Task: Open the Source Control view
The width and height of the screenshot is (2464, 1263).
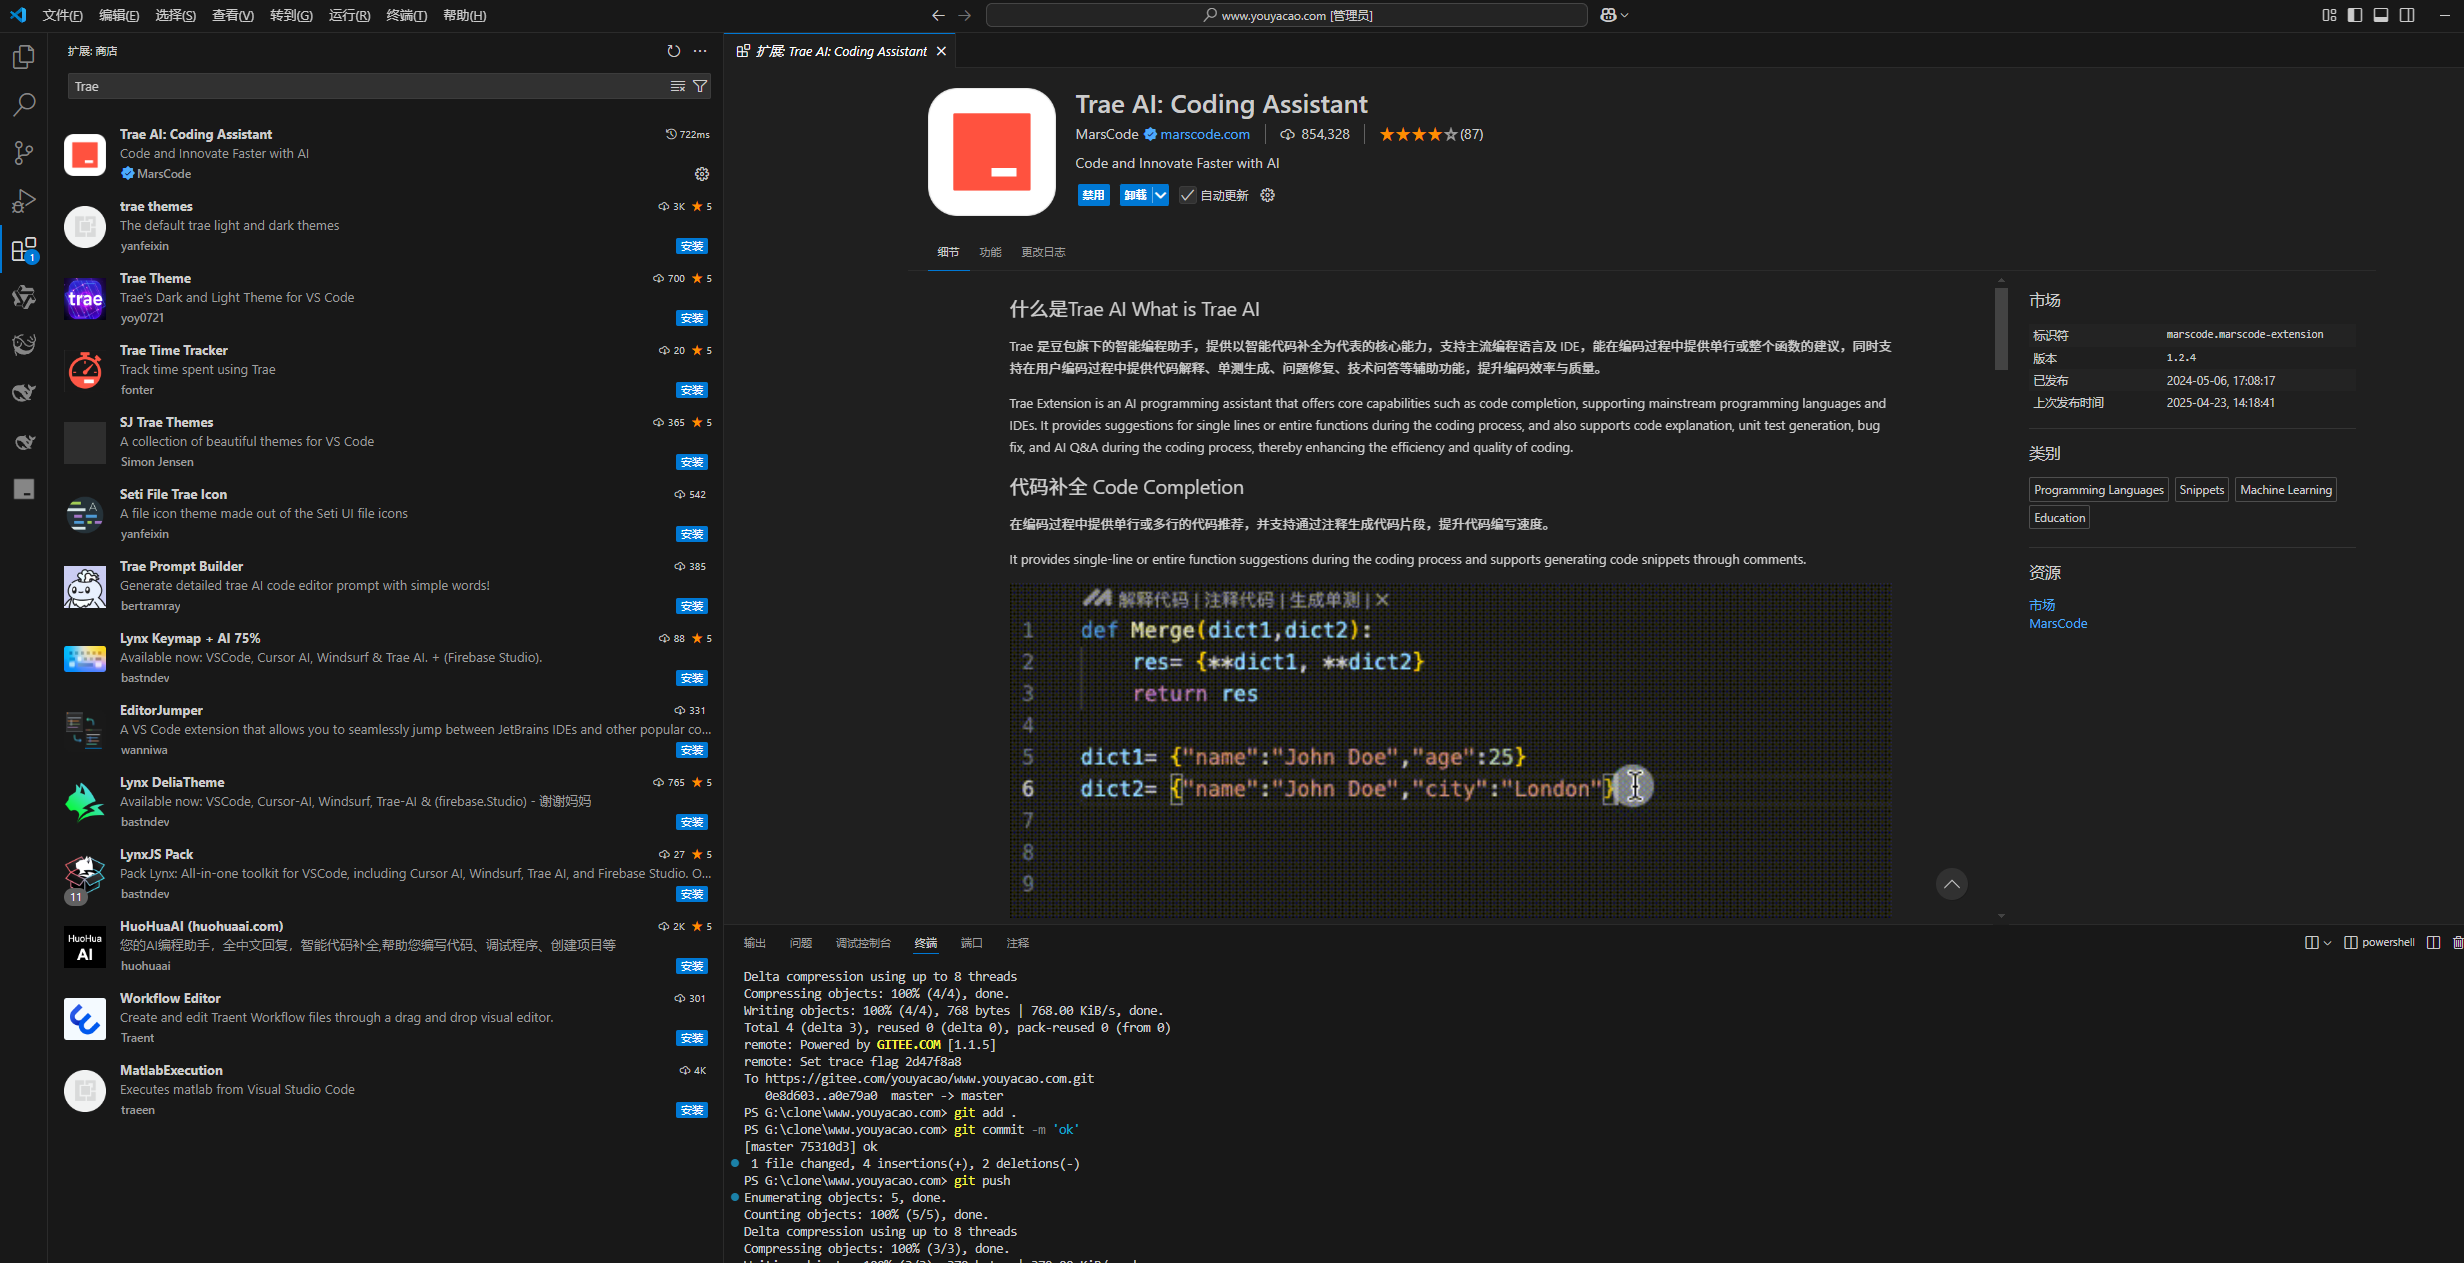Action: point(24,152)
